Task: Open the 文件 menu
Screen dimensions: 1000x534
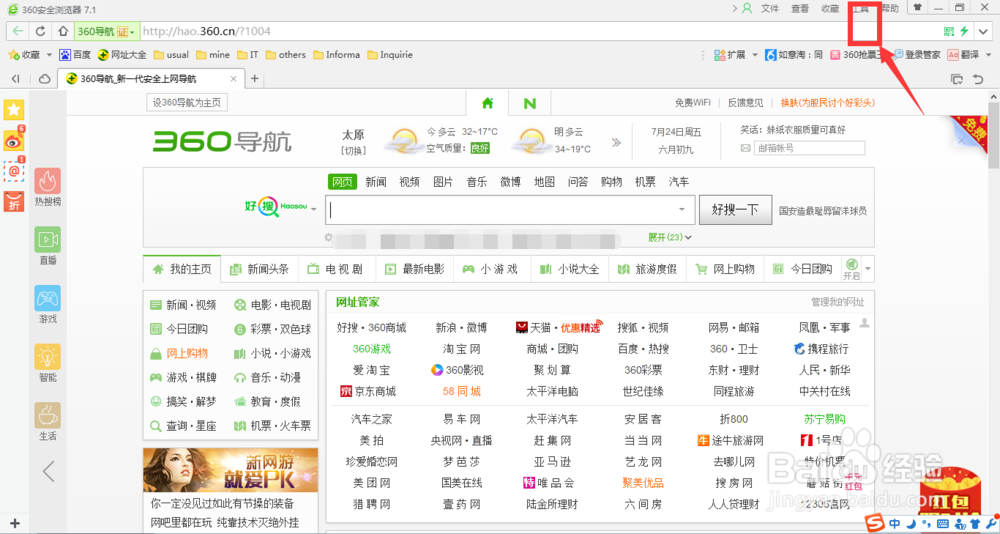Action: (x=770, y=8)
